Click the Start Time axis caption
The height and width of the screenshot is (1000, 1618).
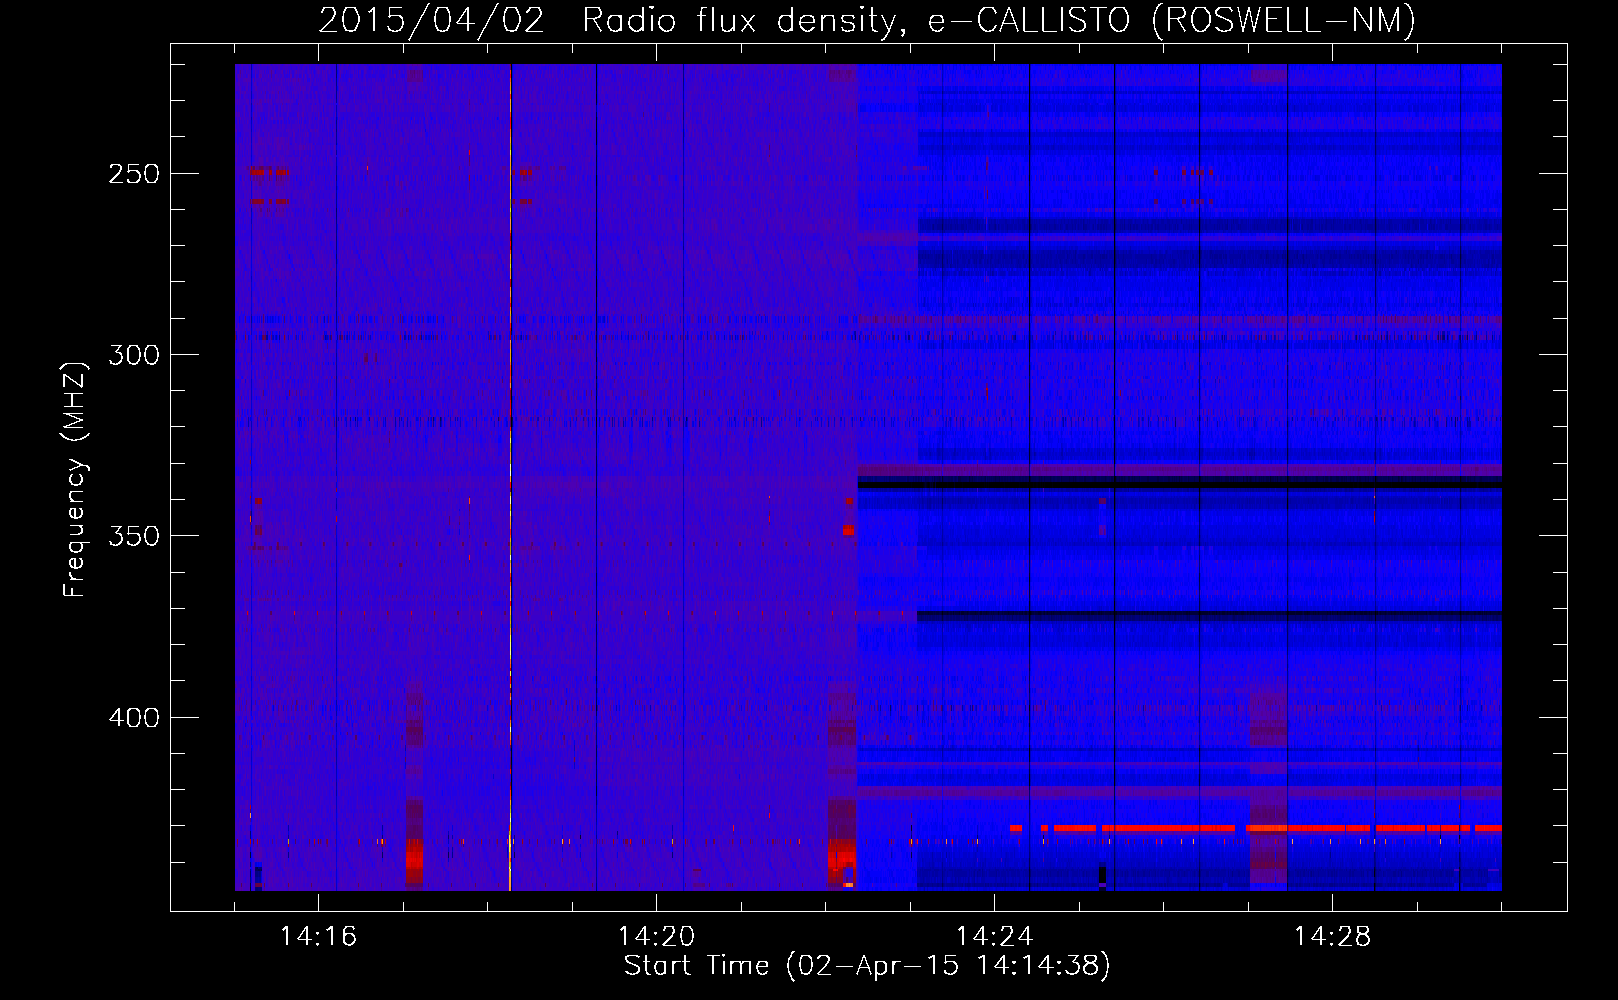point(867,966)
